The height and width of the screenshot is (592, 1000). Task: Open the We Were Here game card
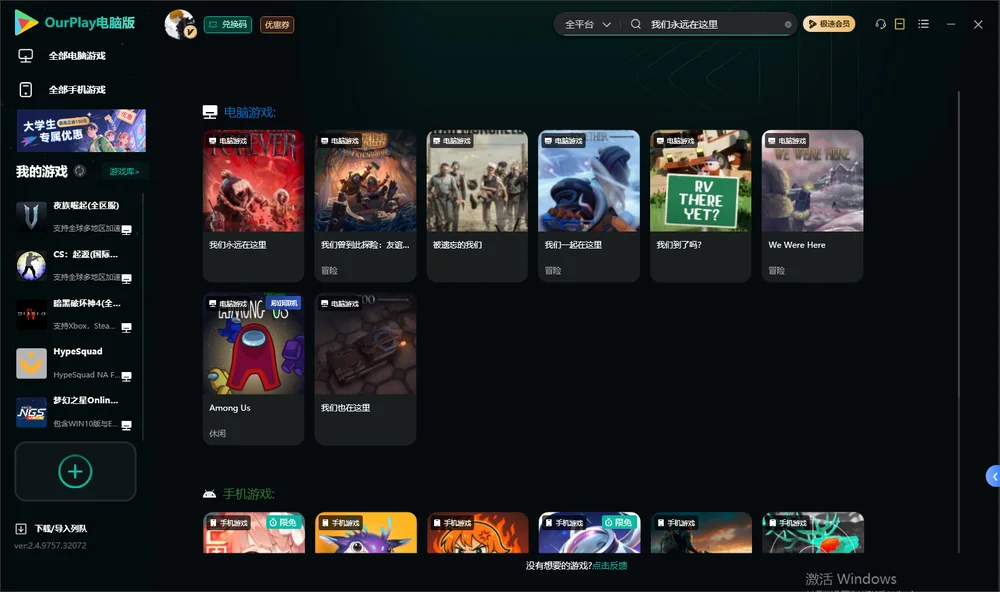coord(812,206)
